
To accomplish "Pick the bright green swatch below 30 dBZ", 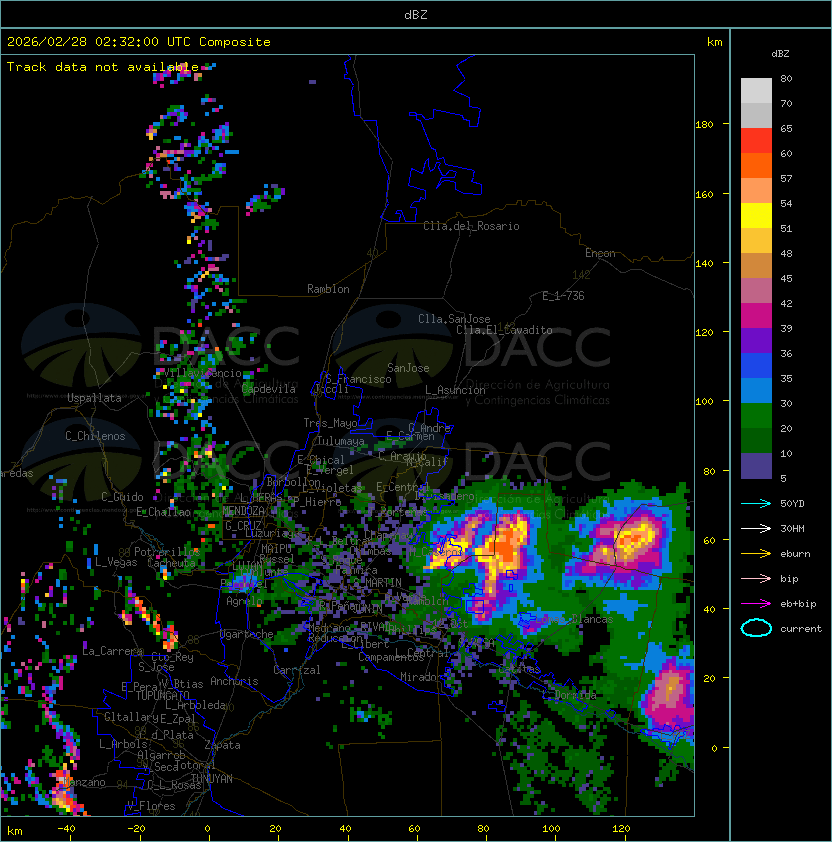I will [756, 416].
